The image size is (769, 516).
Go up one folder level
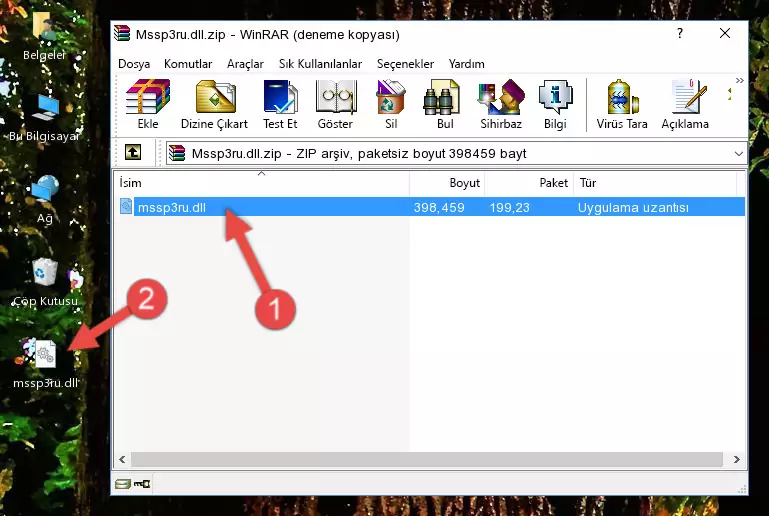coord(133,153)
